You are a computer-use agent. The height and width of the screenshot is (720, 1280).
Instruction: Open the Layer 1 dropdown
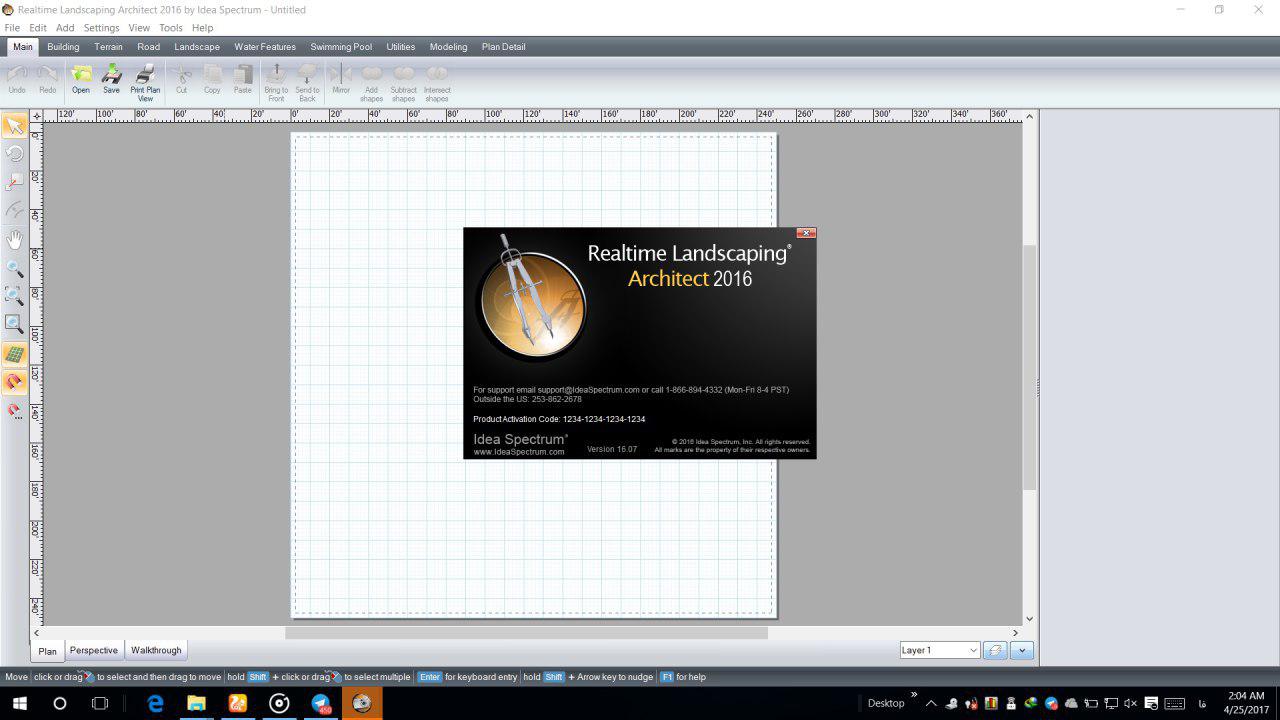[939, 650]
